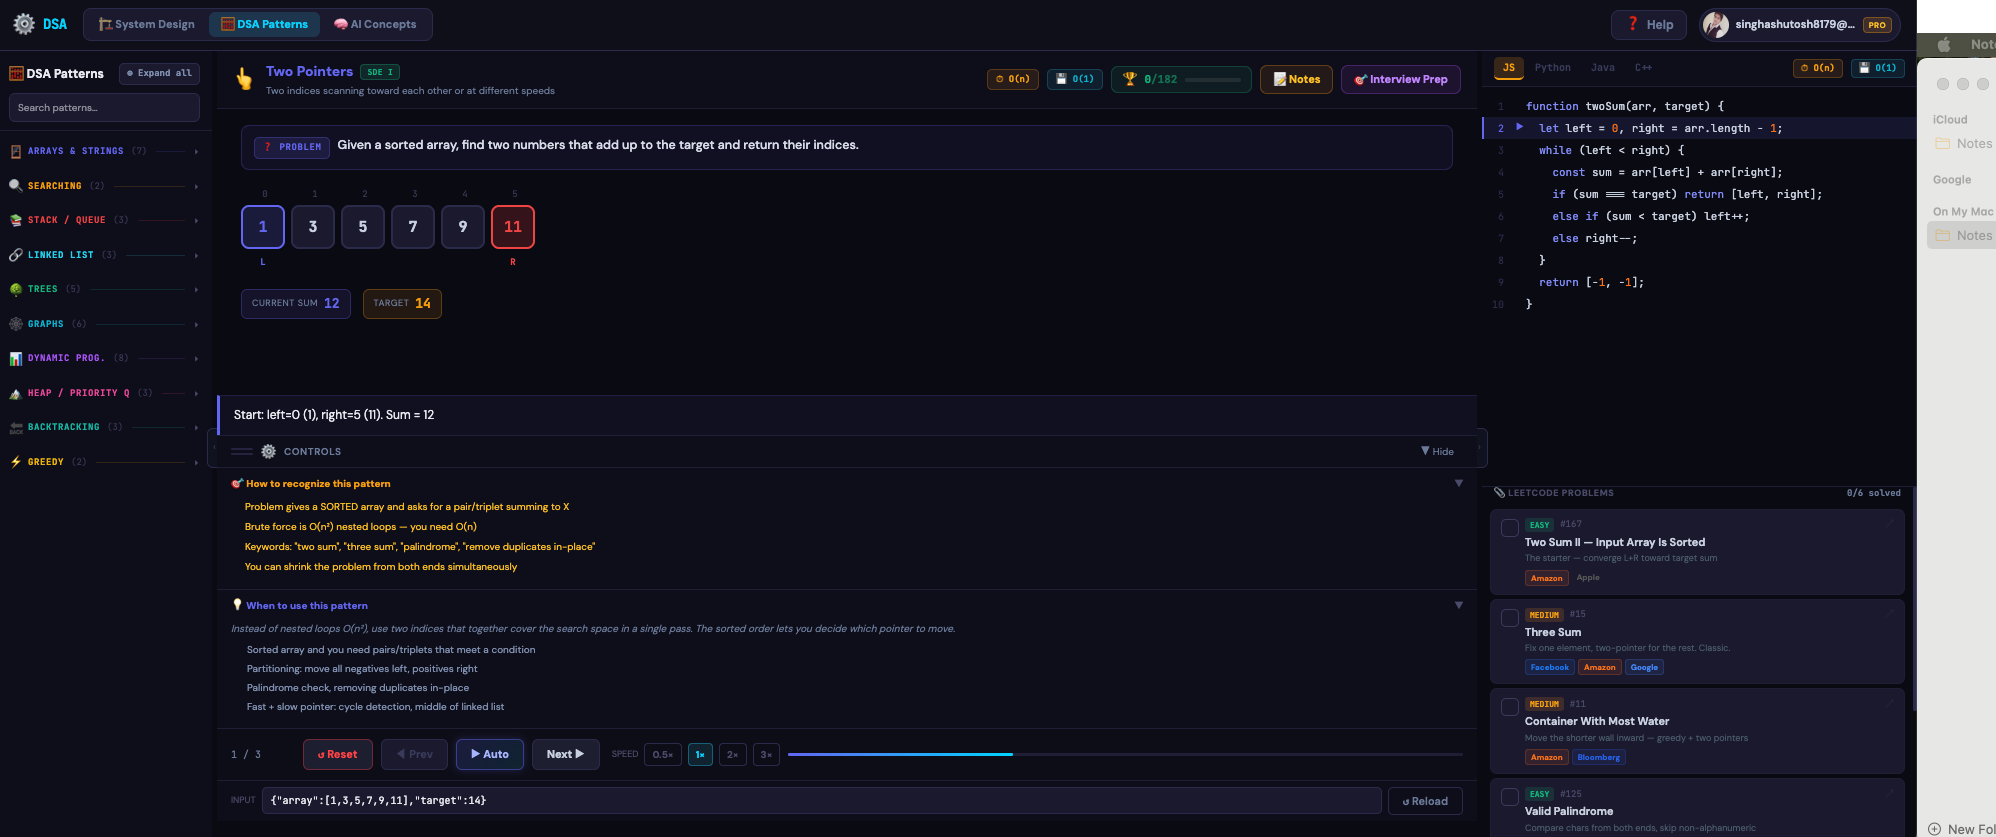Screen dimensions: 1996x837
Task: Open the gear icon beside the DSA logo
Action: point(24,24)
